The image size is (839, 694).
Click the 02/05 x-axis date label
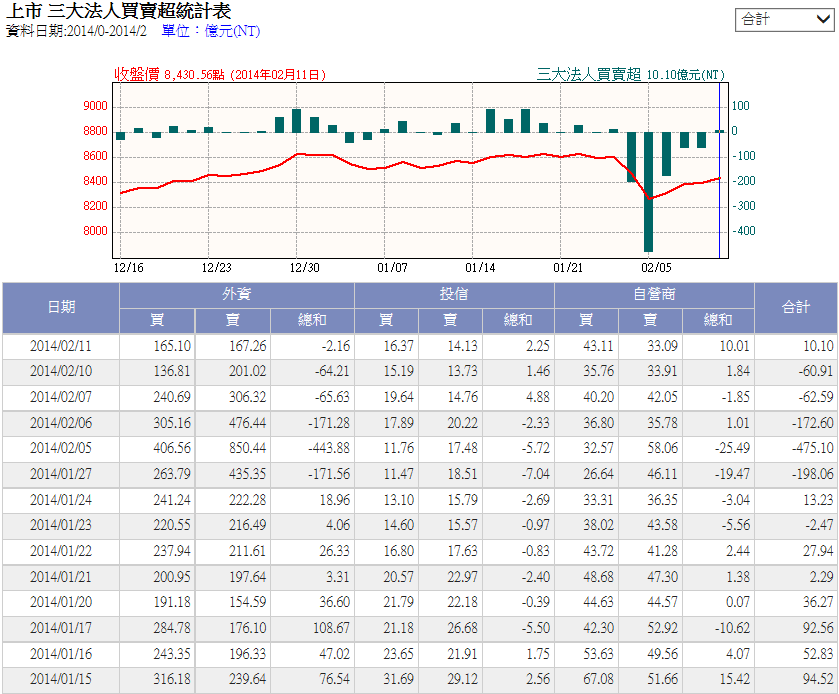[x=656, y=268]
